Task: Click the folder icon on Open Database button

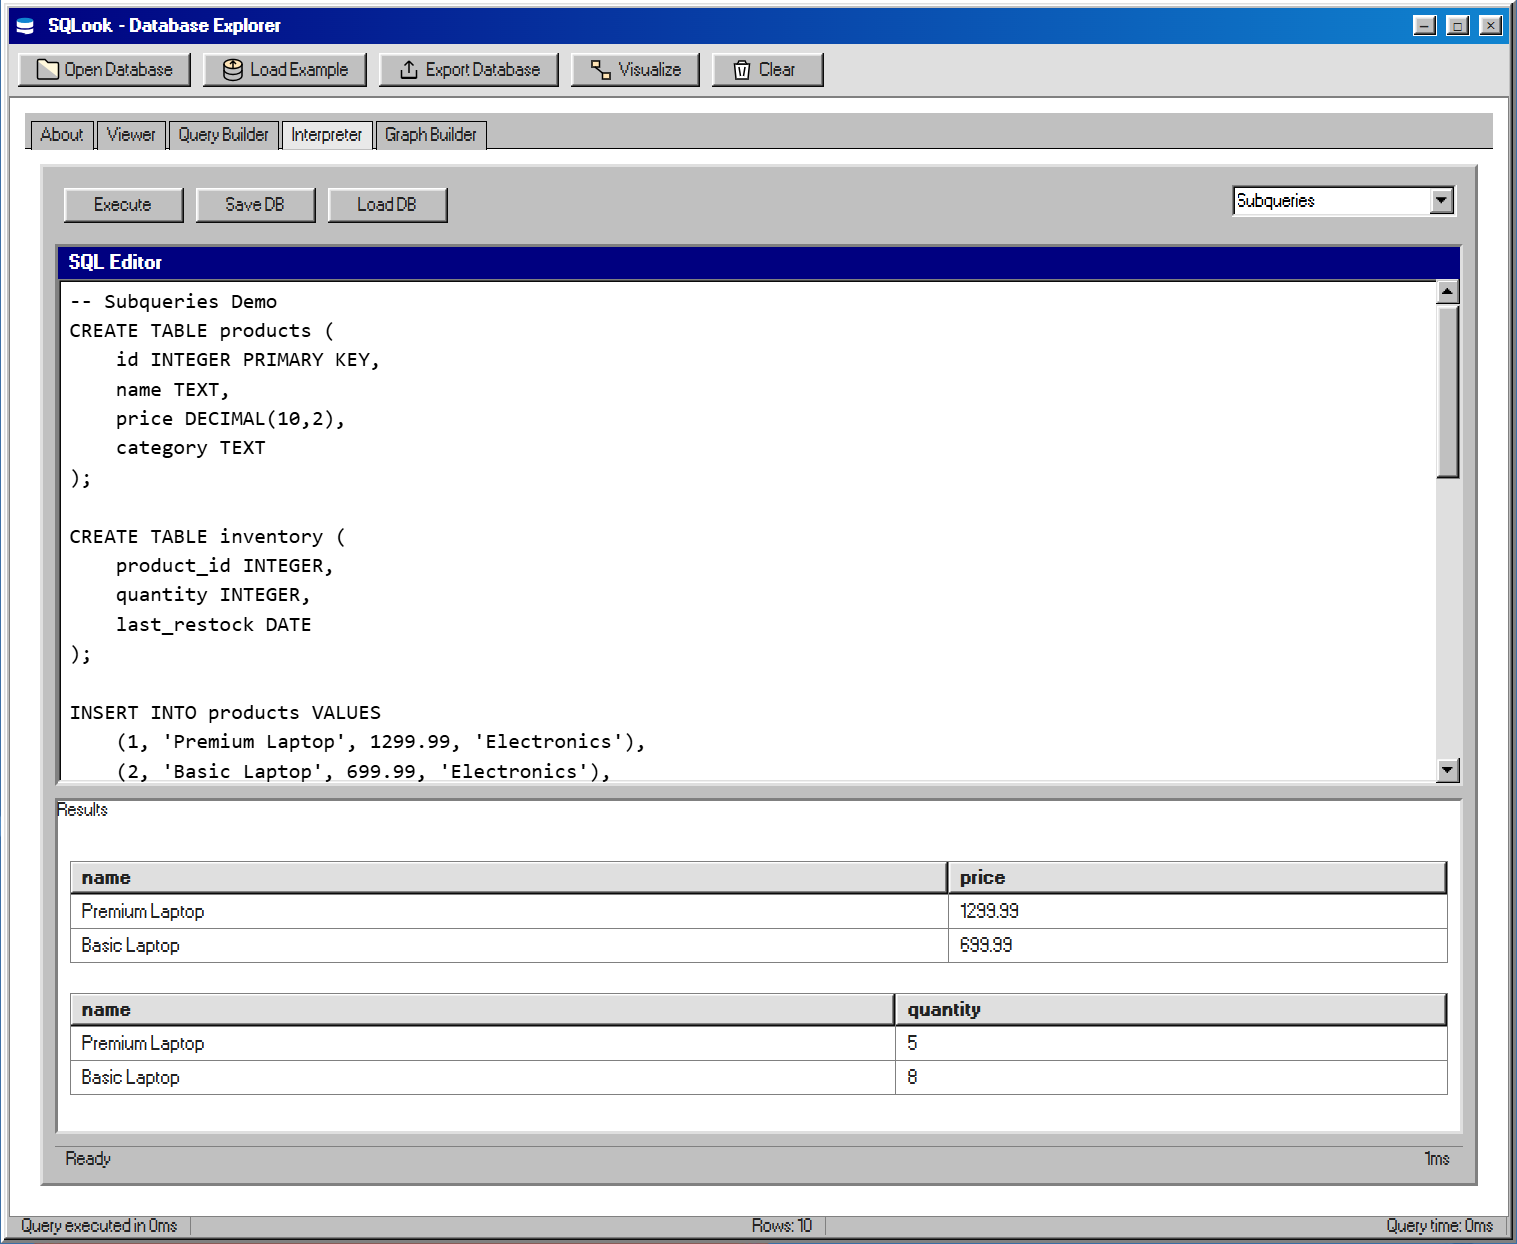Action: (x=48, y=69)
